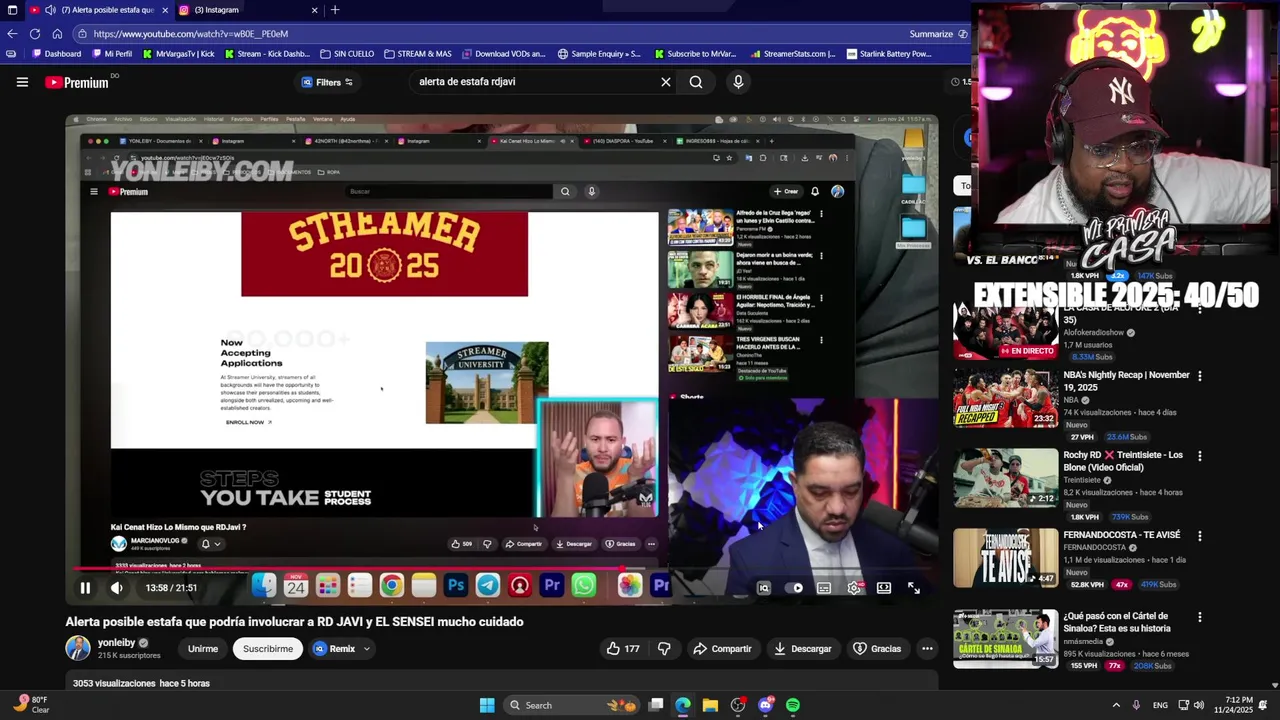Enter full screen in the video player
The width and height of the screenshot is (1280, 720).
pyautogui.click(x=913, y=588)
